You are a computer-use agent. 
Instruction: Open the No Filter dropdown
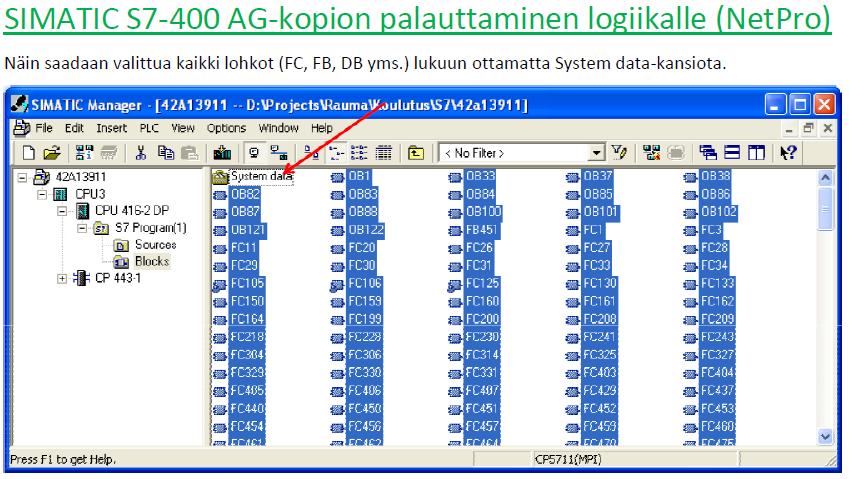click(x=596, y=153)
